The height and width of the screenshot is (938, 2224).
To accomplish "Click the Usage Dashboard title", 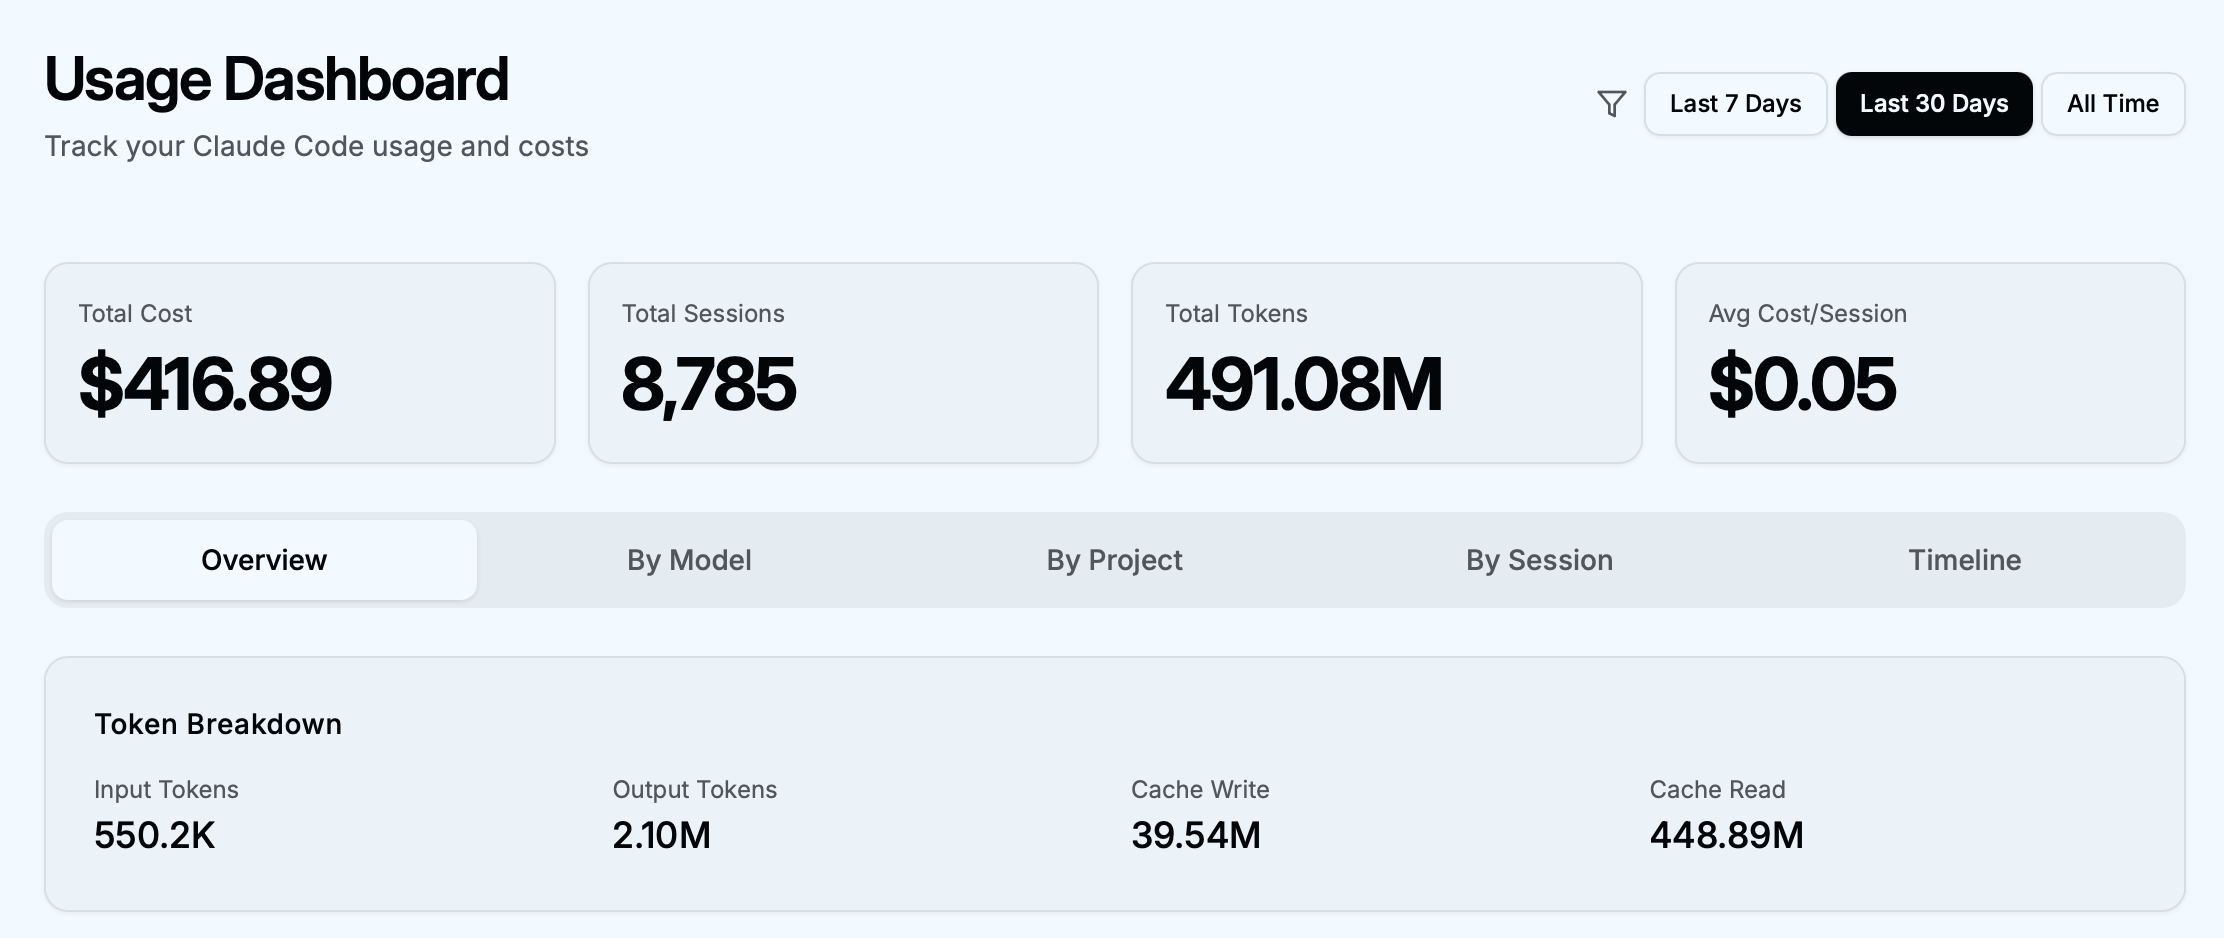I will (x=277, y=79).
